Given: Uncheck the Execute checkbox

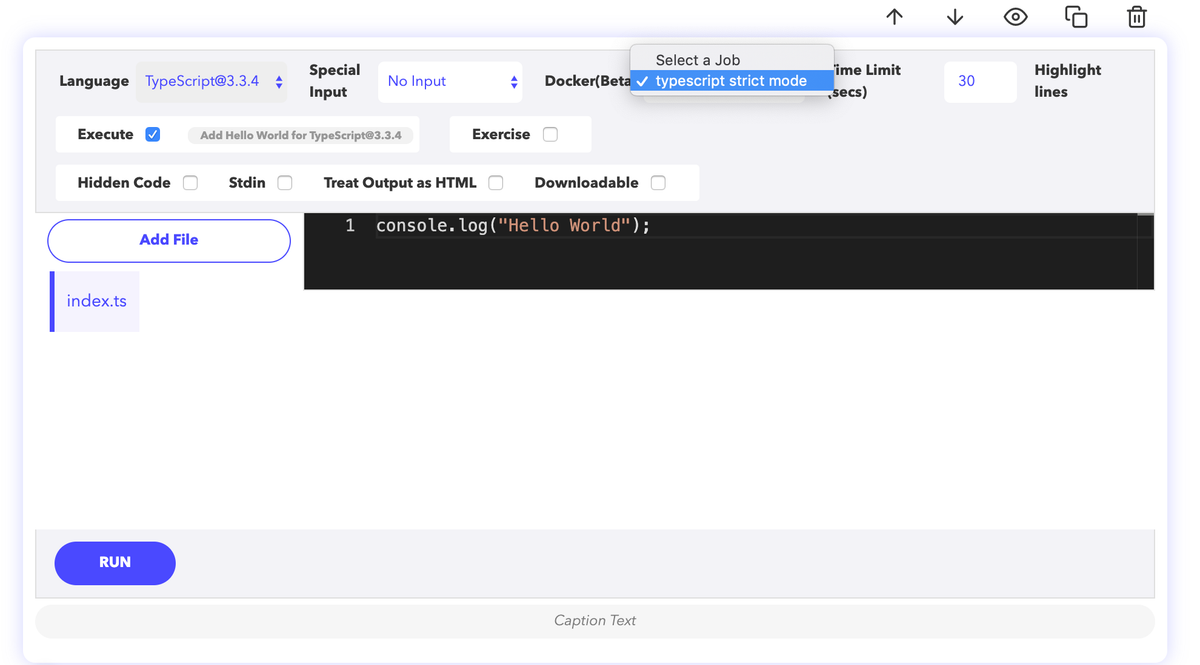Looking at the screenshot, I should click(153, 134).
